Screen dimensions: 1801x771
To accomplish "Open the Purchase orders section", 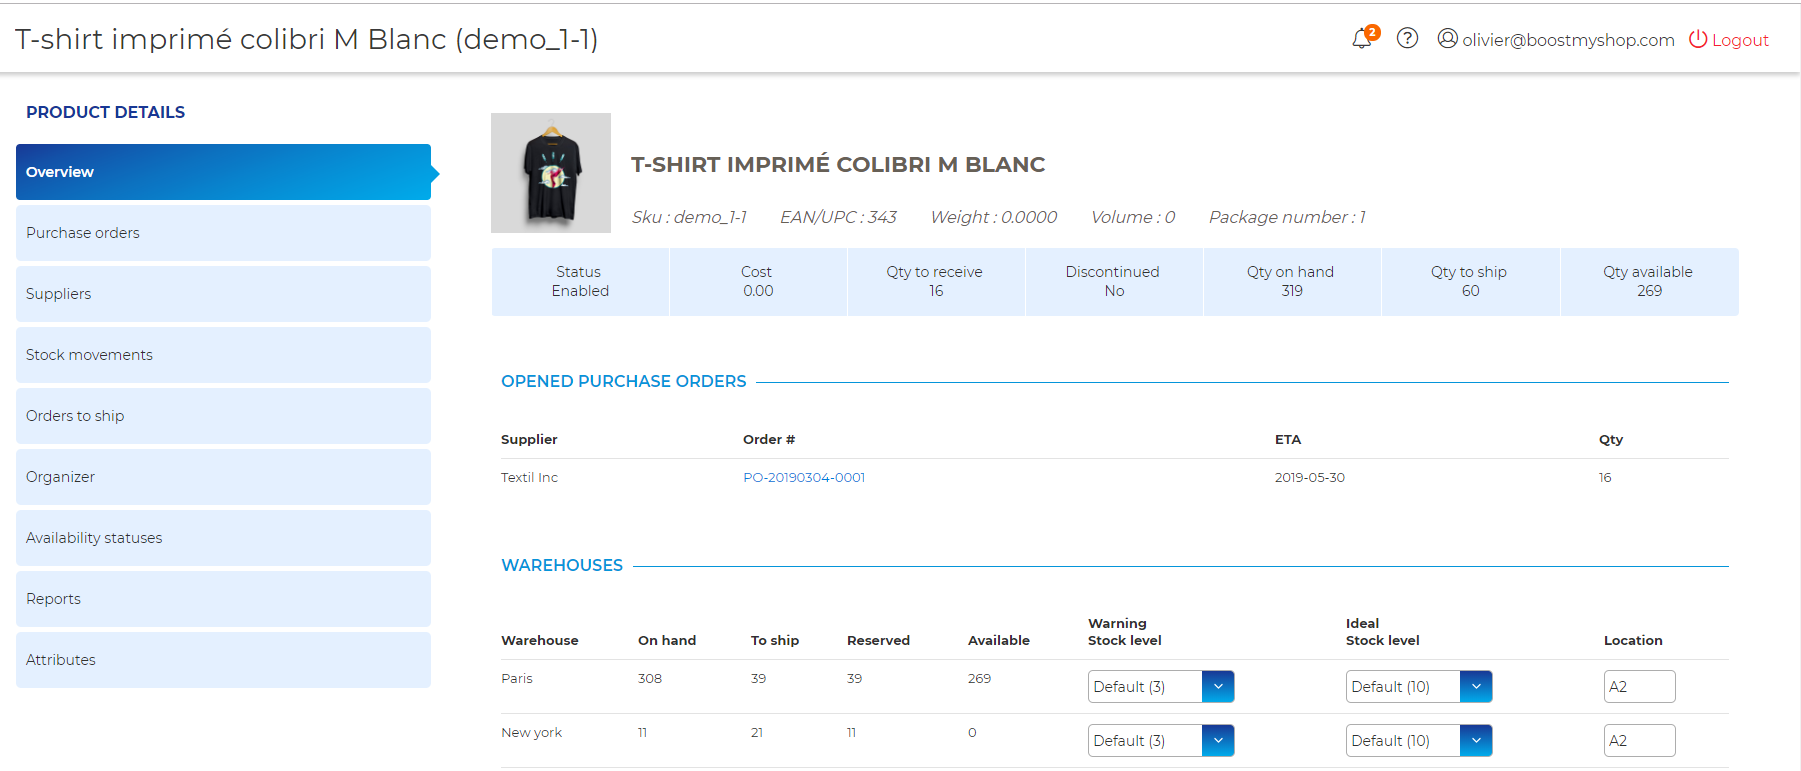I will click(x=223, y=233).
